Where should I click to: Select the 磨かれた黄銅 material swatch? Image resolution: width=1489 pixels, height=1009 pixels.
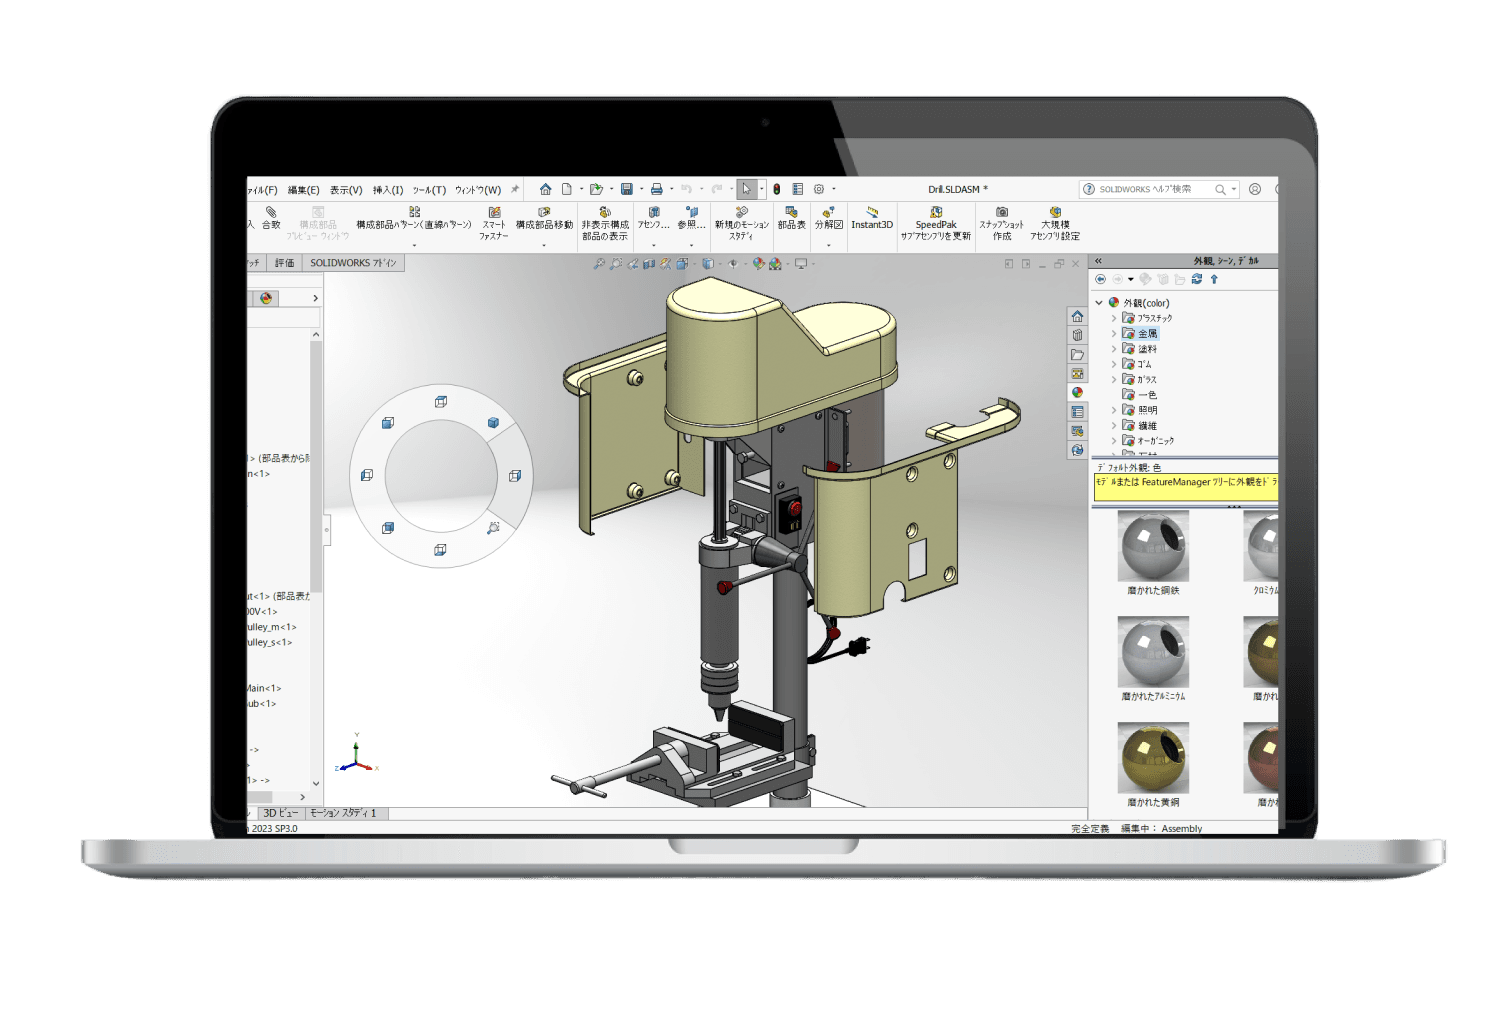tap(1152, 760)
